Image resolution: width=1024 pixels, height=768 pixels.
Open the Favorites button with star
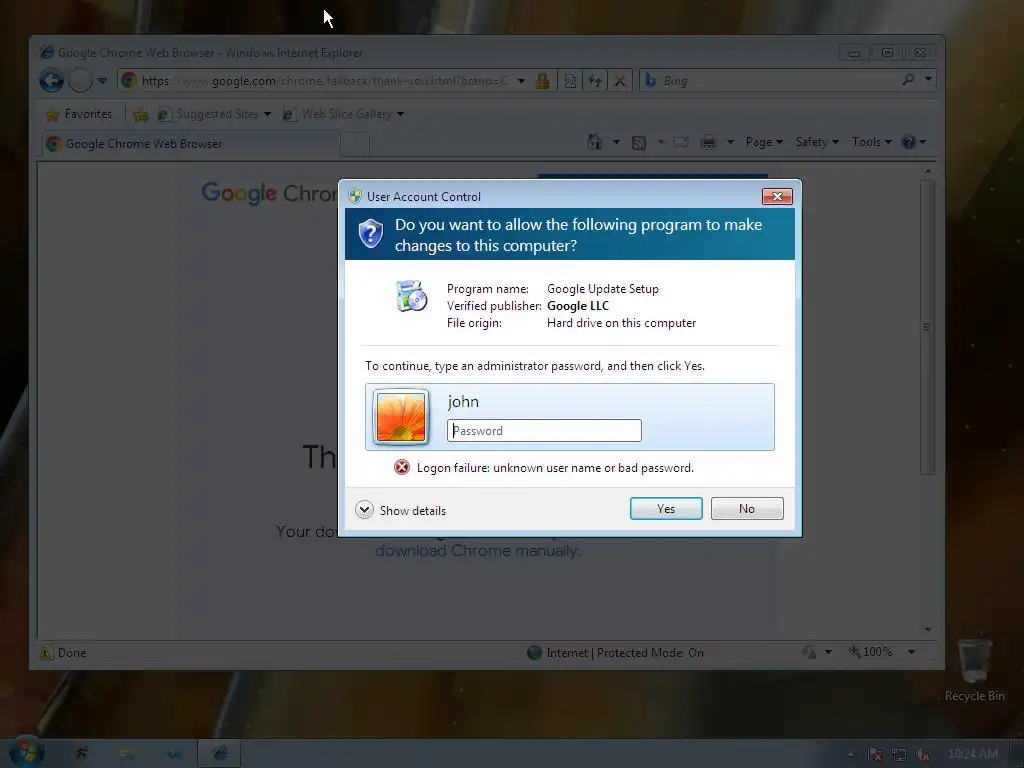[78, 114]
